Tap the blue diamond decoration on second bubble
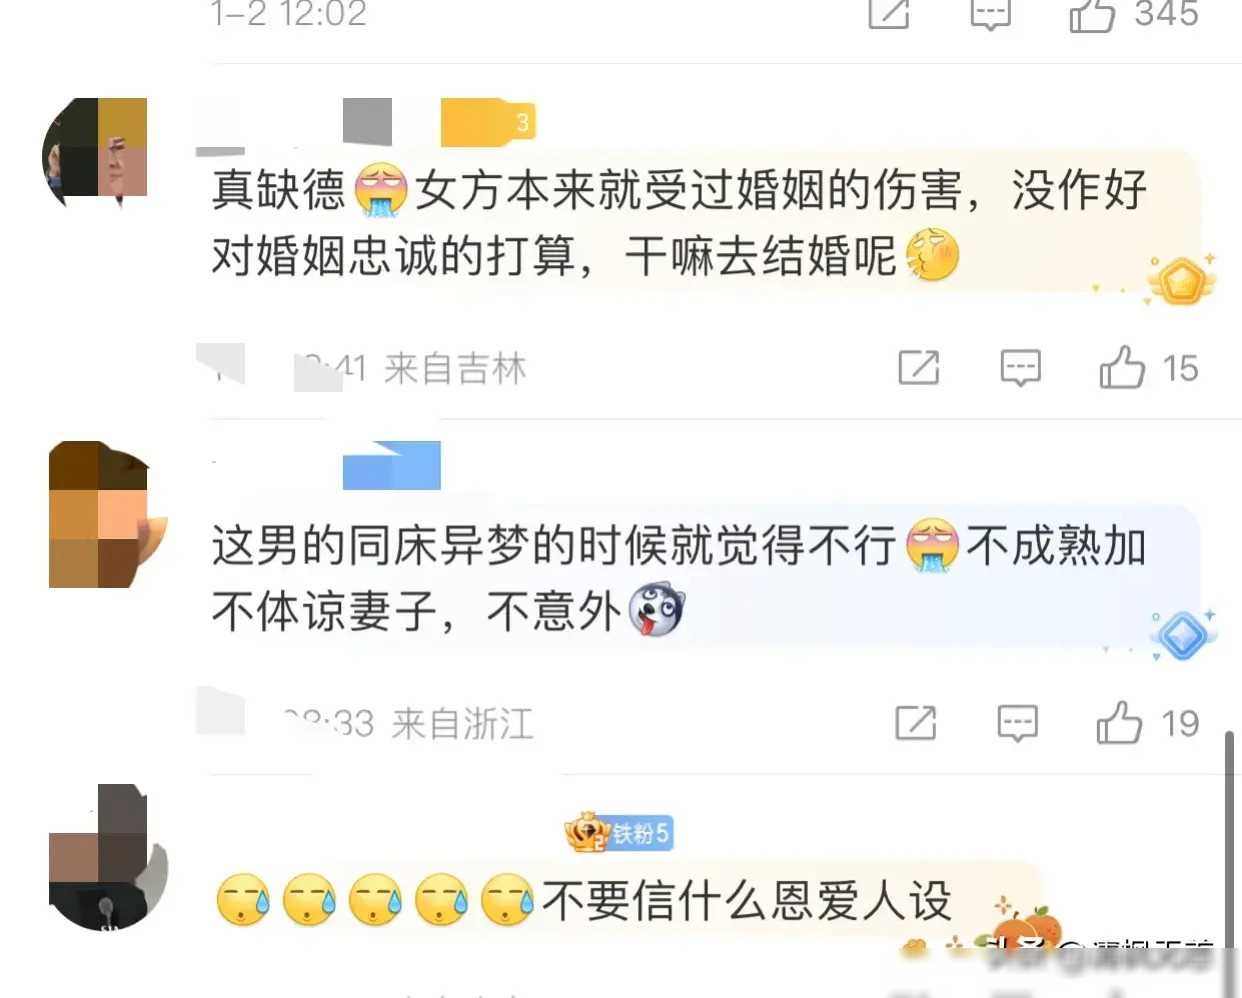 1182,635
